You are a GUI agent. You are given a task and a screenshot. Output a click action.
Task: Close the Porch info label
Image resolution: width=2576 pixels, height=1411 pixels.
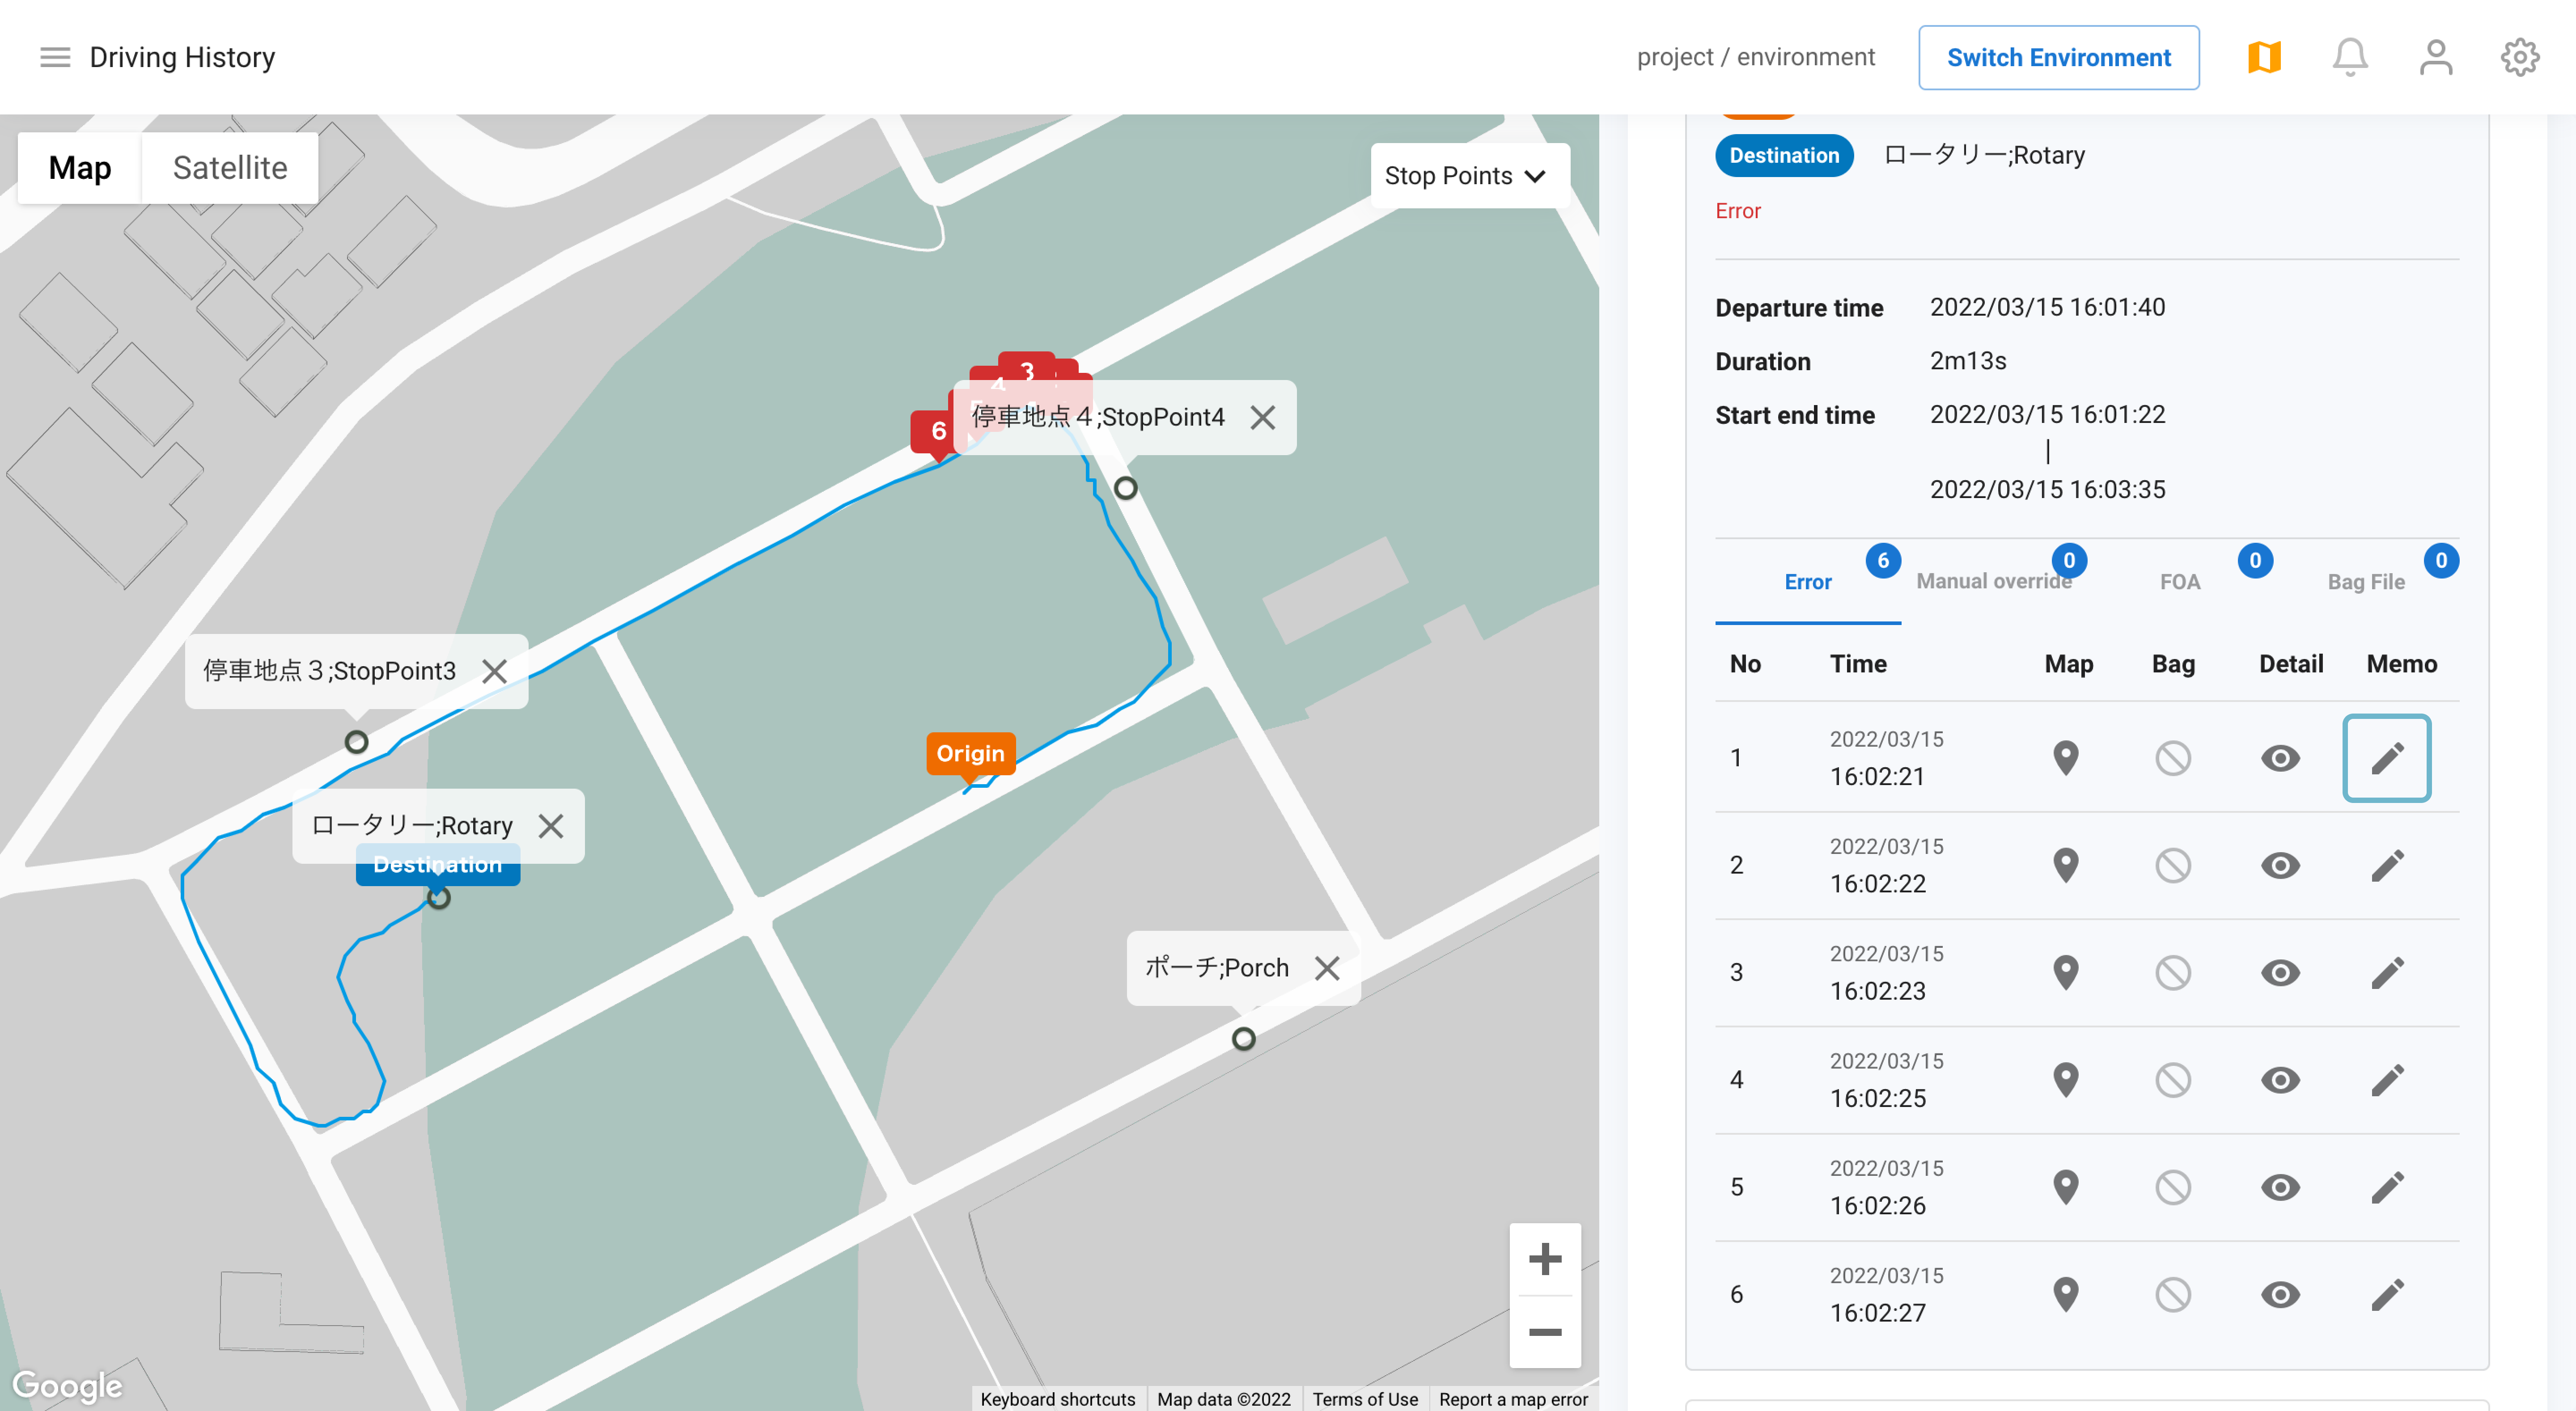coord(1326,968)
